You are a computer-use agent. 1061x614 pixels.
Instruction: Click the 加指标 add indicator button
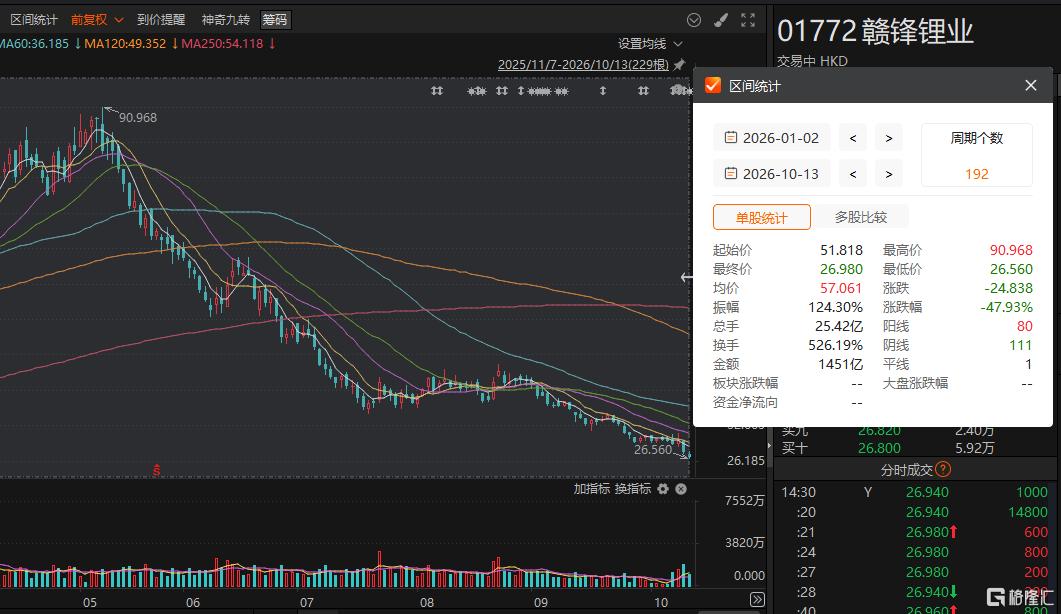pyautogui.click(x=591, y=489)
